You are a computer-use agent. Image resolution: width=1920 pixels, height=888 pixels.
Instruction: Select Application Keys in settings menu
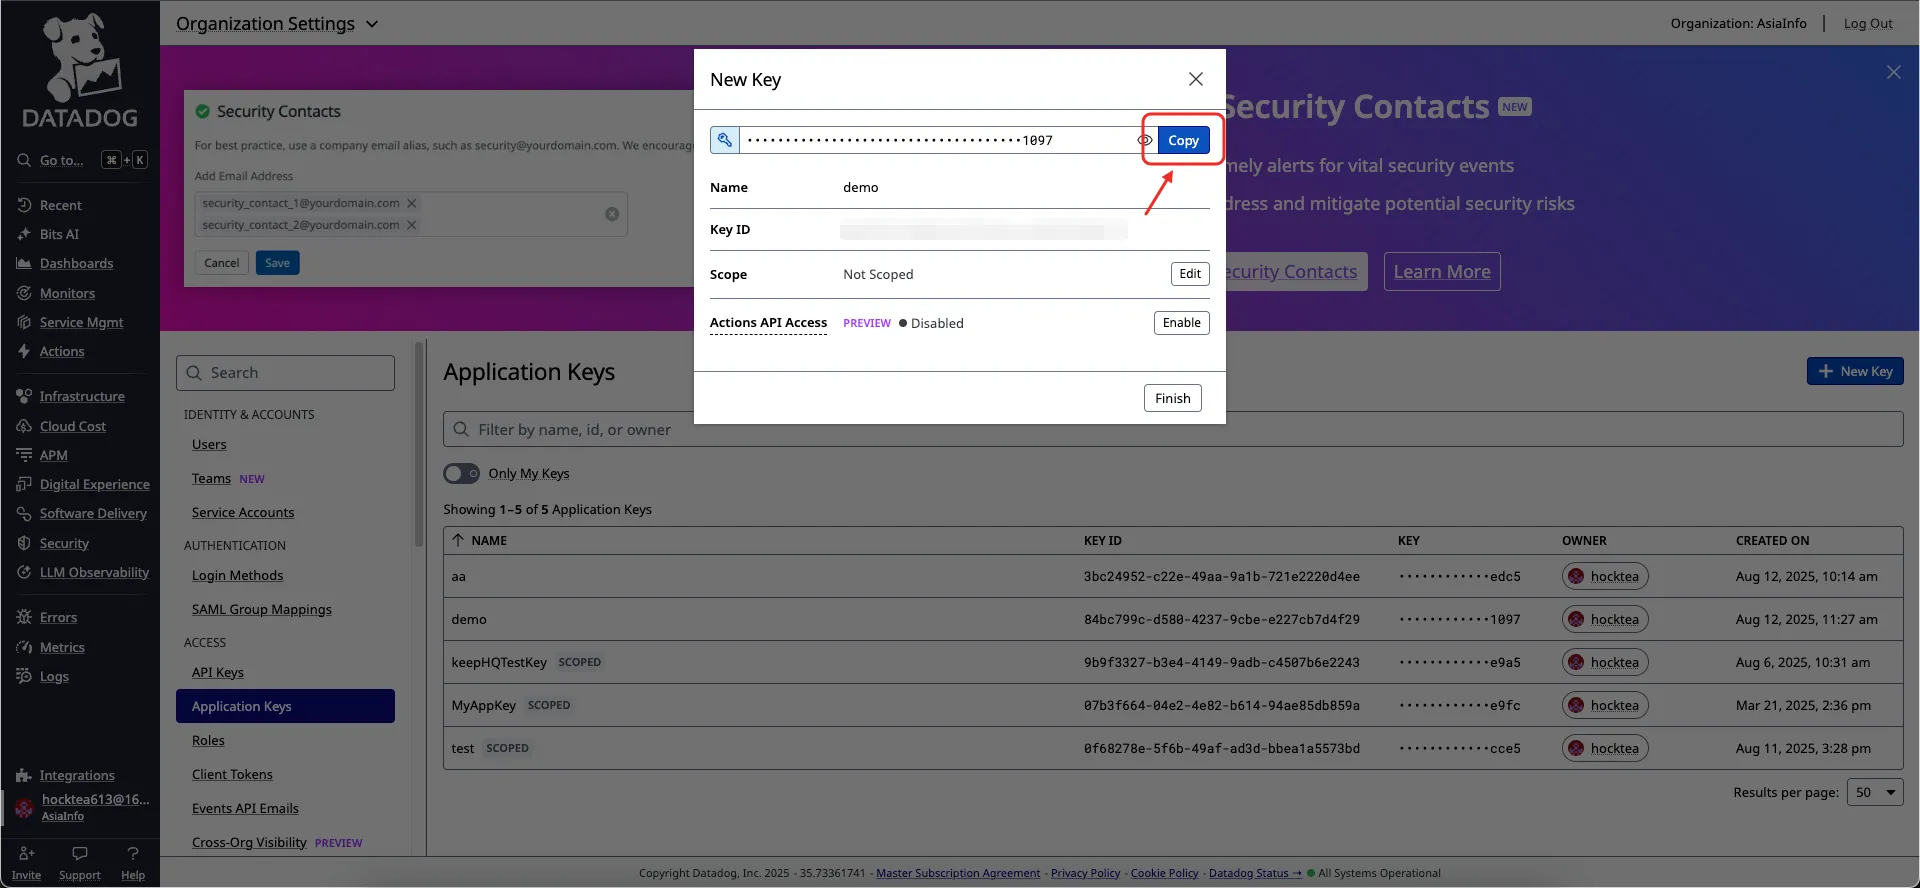click(285, 707)
